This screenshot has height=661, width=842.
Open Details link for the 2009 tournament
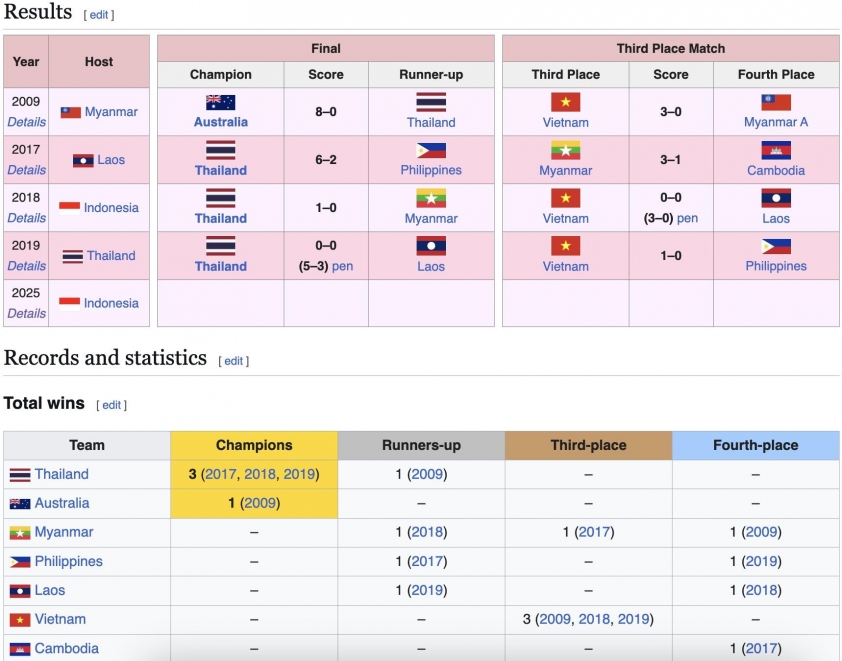(x=26, y=122)
